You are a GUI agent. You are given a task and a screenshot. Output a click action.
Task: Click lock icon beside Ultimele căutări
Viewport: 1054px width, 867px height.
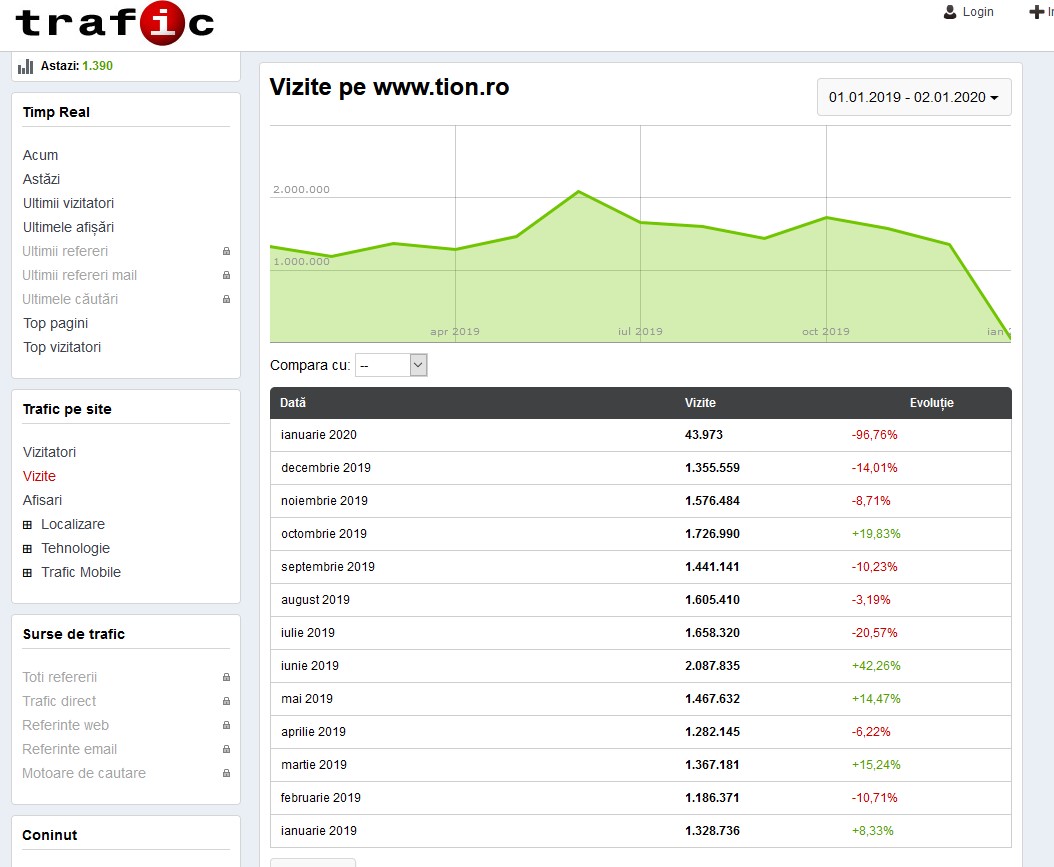(226, 299)
